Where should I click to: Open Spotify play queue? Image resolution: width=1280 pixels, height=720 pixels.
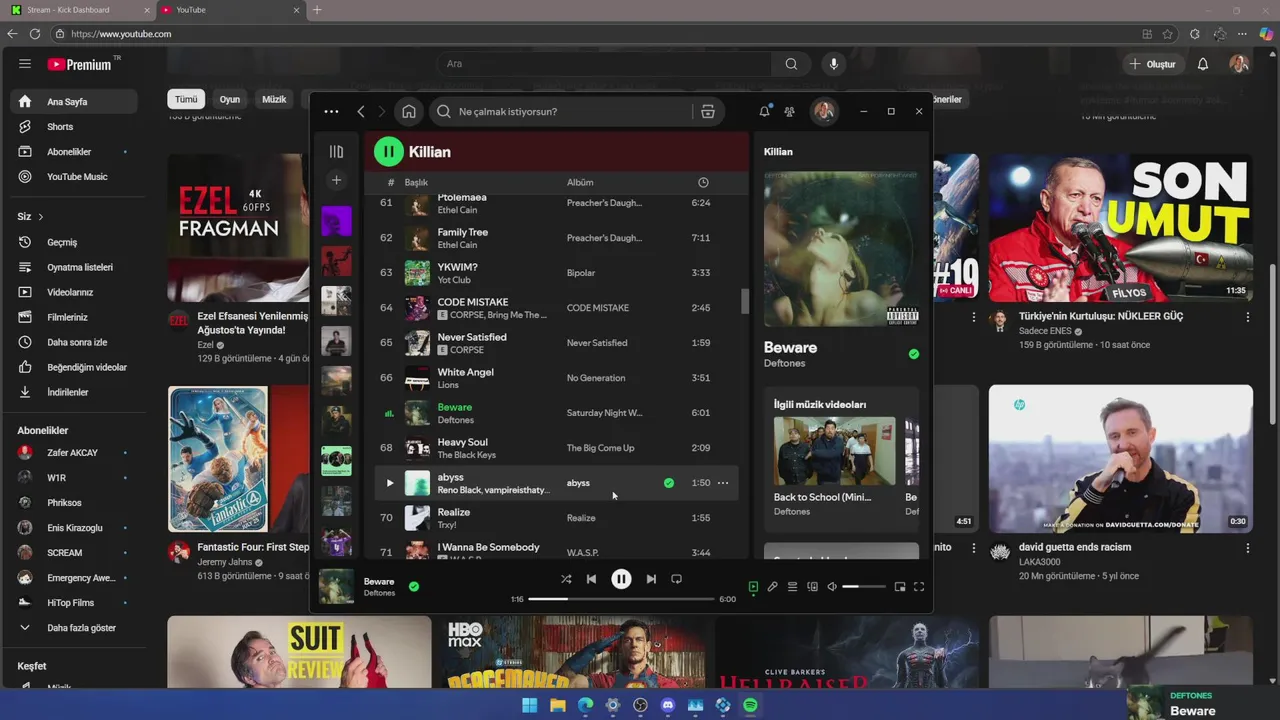point(792,587)
